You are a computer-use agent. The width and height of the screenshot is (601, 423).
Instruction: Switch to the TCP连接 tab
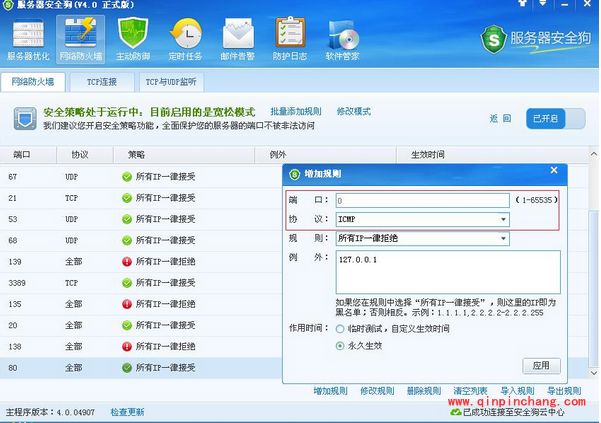(x=96, y=81)
